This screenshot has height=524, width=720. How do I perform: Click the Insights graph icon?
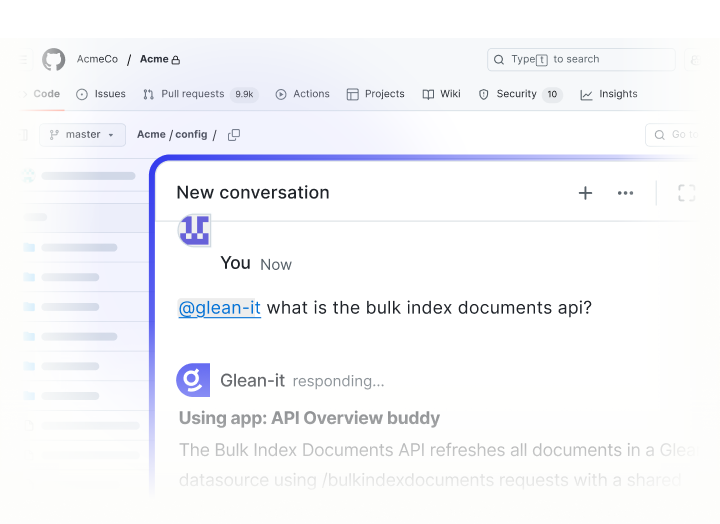(x=586, y=95)
